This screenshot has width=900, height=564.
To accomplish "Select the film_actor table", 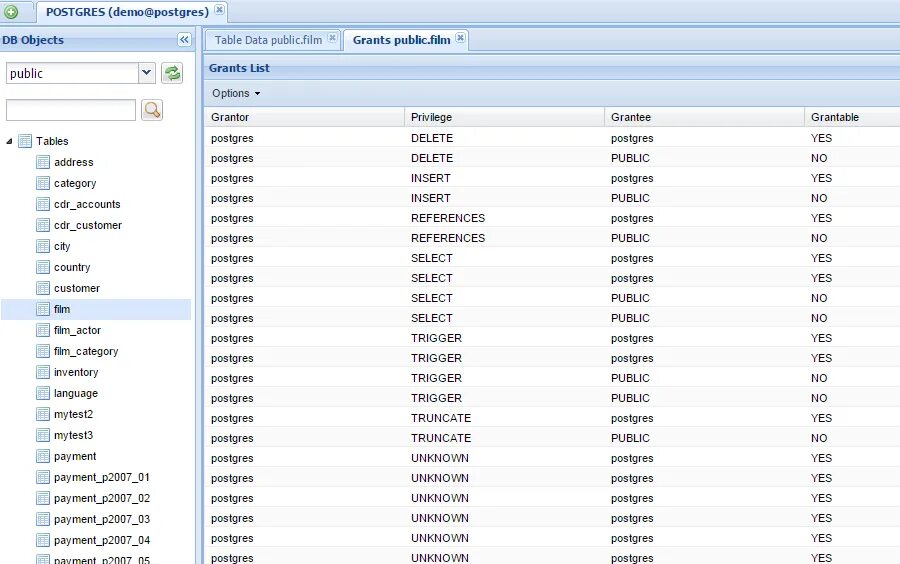I will 77,330.
